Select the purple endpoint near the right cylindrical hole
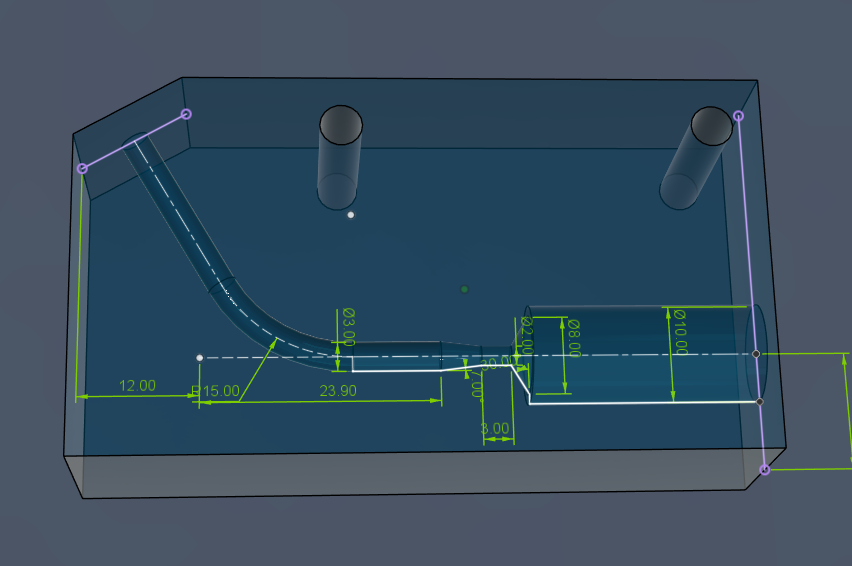The width and height of the screenshot is (852, 566). tap(738, 116)
